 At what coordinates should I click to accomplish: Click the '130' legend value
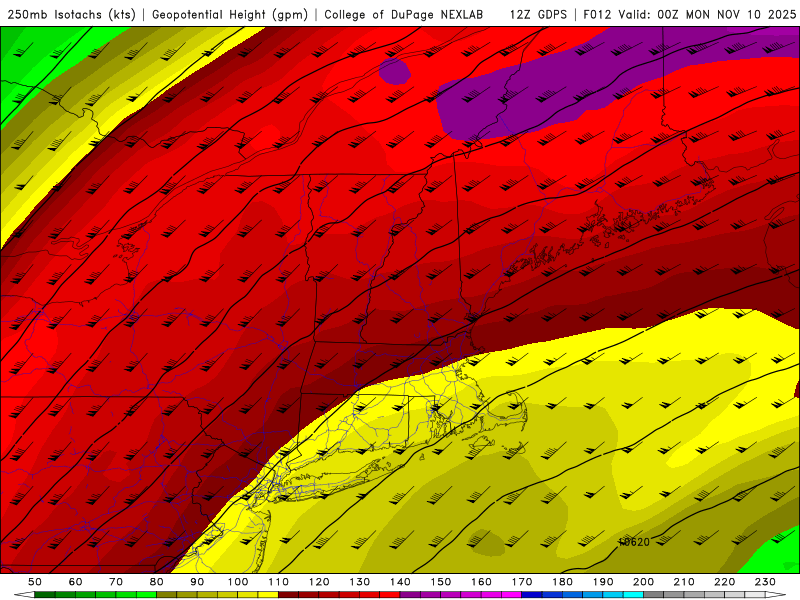[360, 582]
